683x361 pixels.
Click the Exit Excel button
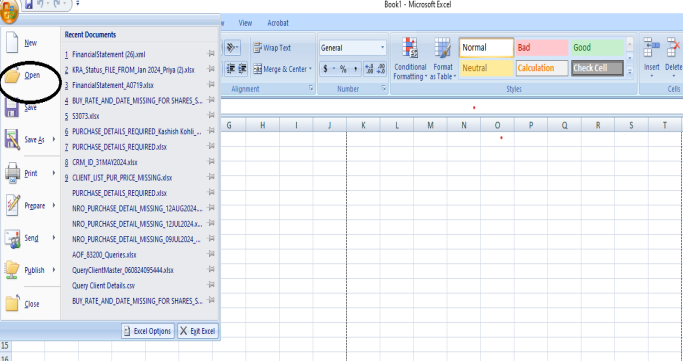click(198, 331)
